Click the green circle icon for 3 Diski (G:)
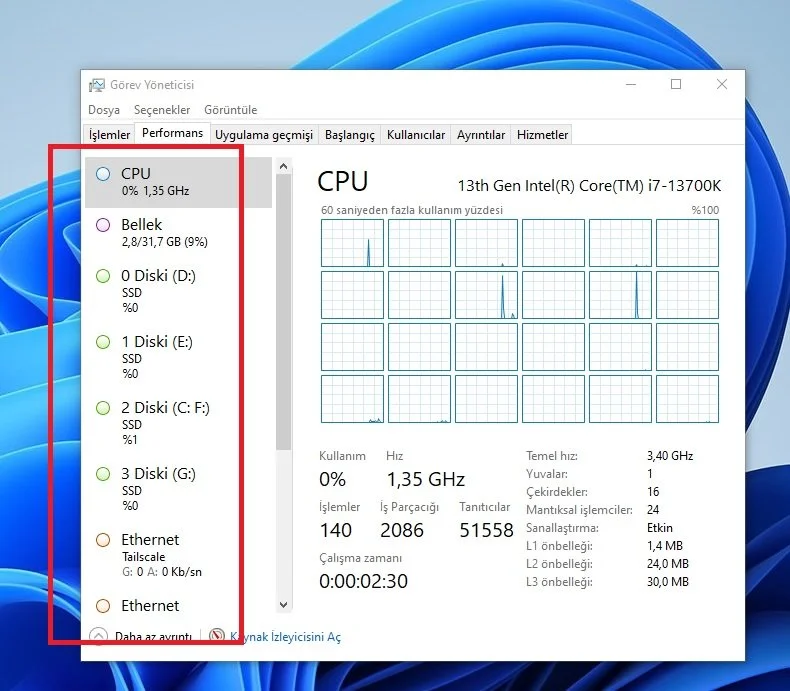The image size is (790, 691). (x=103, y=474)
